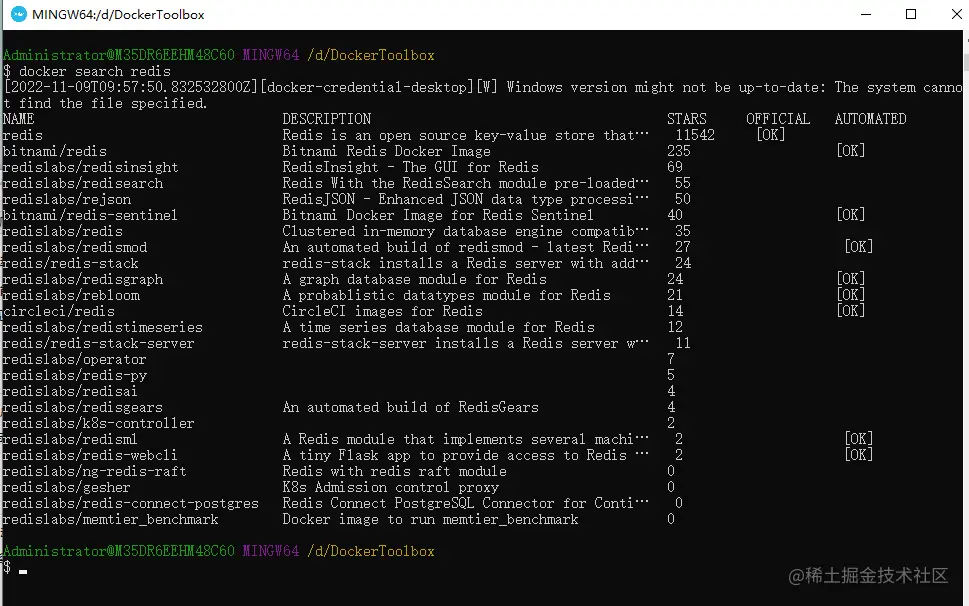969x606 pixels.
Task: Select the 'redislabs/memtier_benchmark' image name
Action: [111, 520]
